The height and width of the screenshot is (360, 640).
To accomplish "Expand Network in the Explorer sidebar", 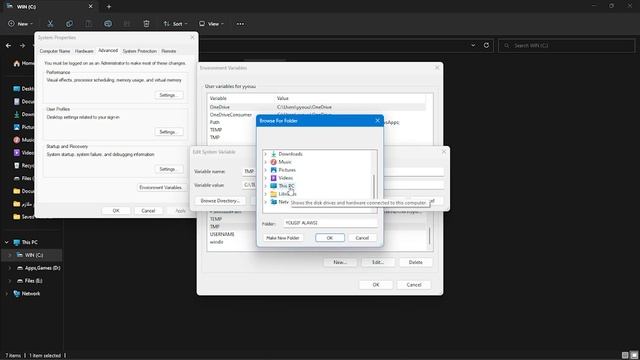I will (x=7, y=293).
